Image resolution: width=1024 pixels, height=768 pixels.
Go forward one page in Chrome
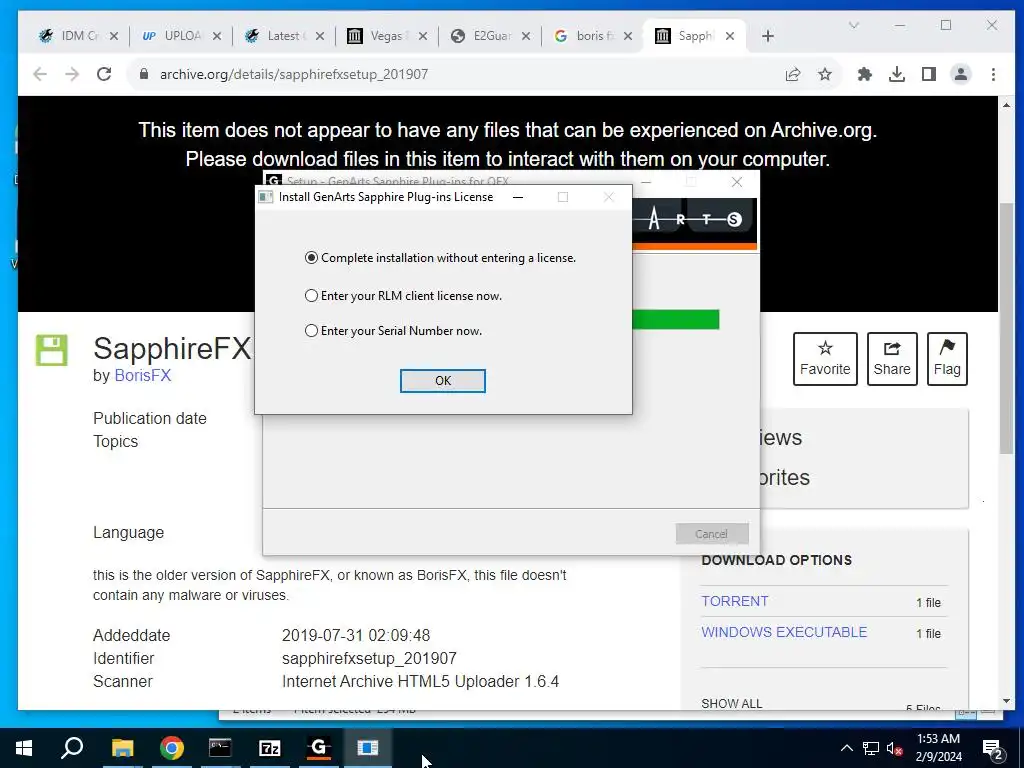[x=72, y=74]
